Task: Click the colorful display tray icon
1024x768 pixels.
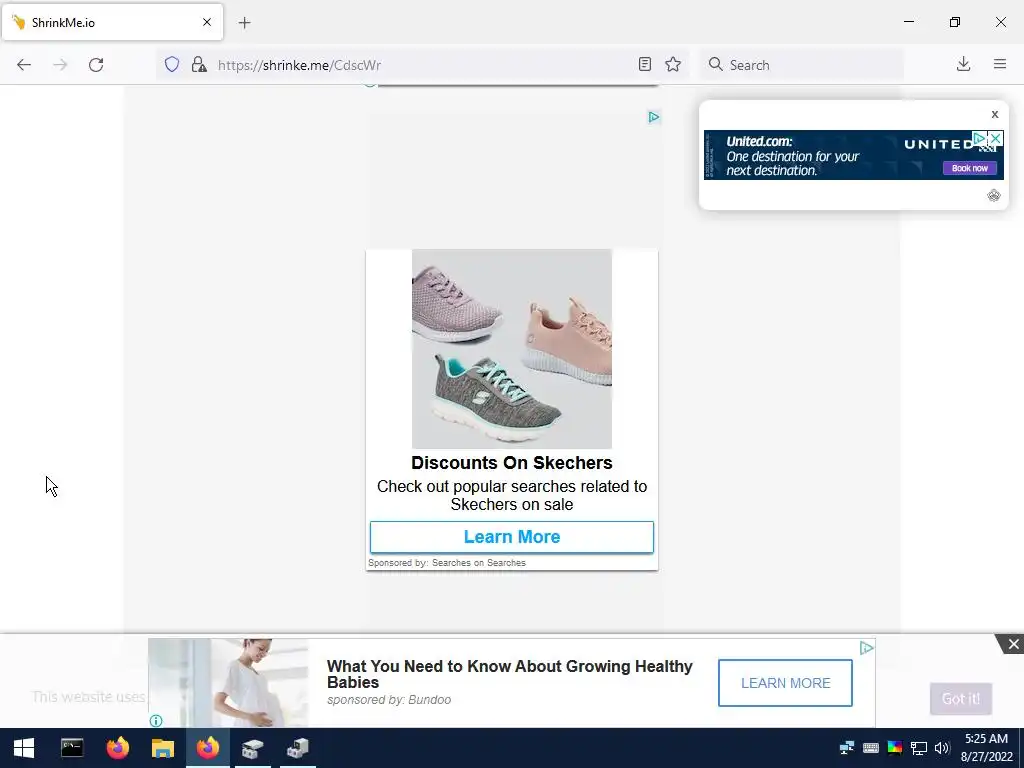Action: tap(895, 748)
